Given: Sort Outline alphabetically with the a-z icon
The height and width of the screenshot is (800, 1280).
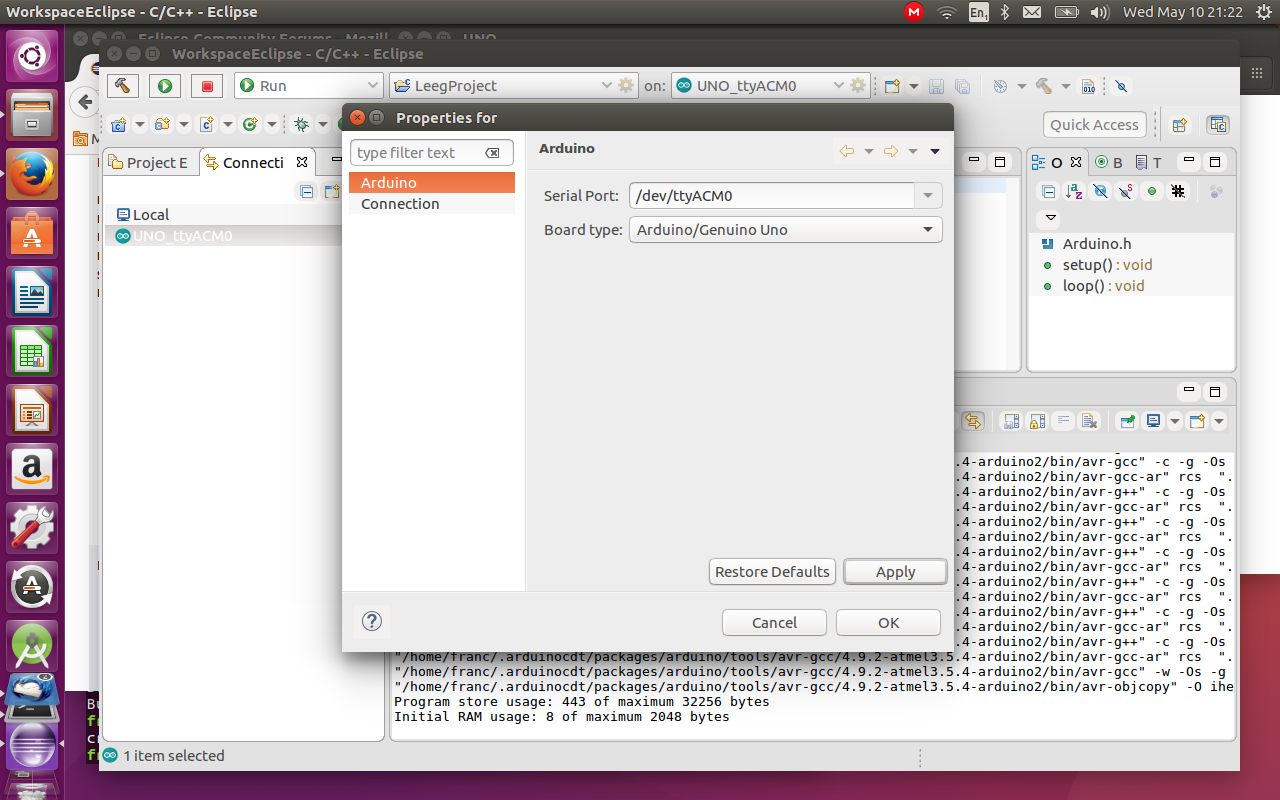Looking at the screenshot, I should pyautogui.click(x=1074, y=191).
